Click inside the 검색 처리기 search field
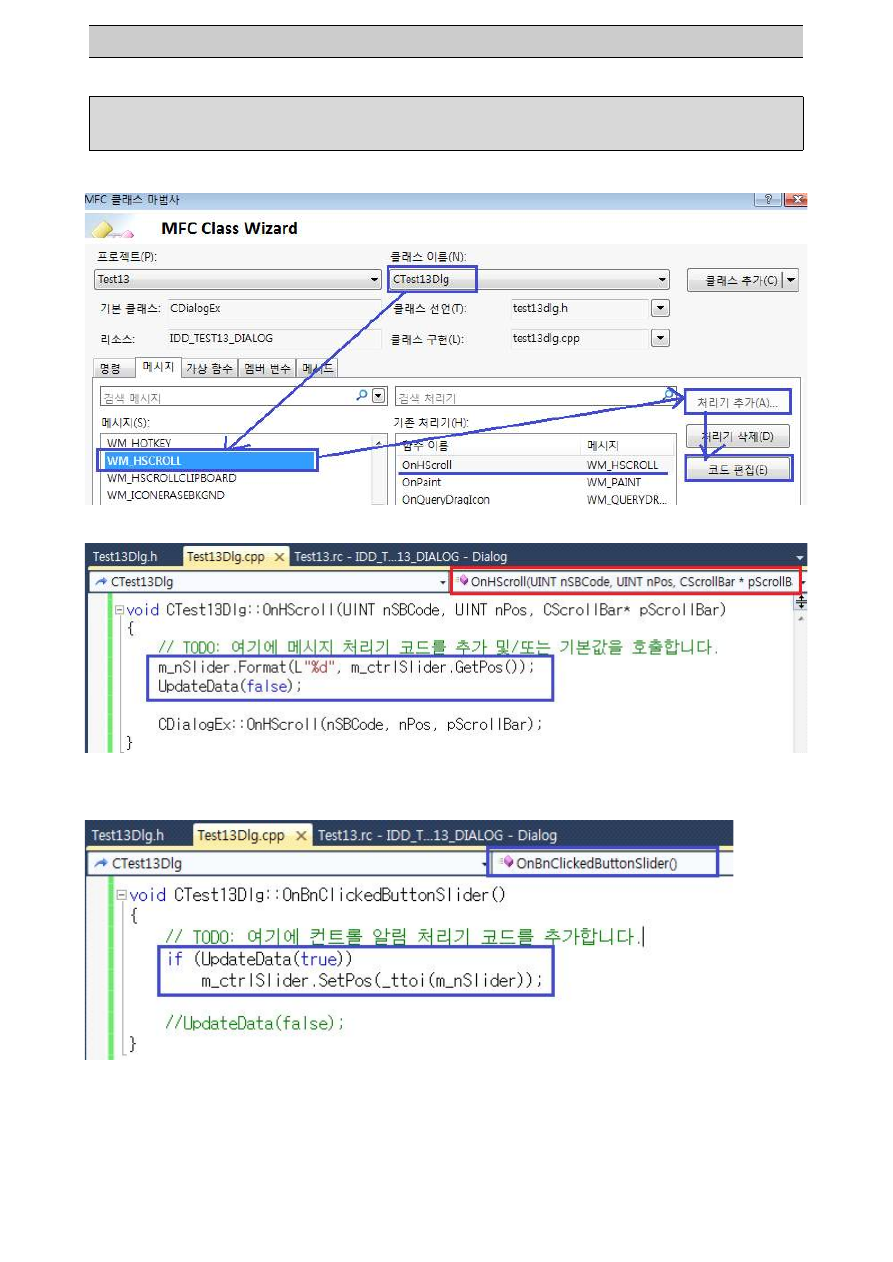Image resolution: width=893 pixels, height=1262 pixels. (530, 397)
